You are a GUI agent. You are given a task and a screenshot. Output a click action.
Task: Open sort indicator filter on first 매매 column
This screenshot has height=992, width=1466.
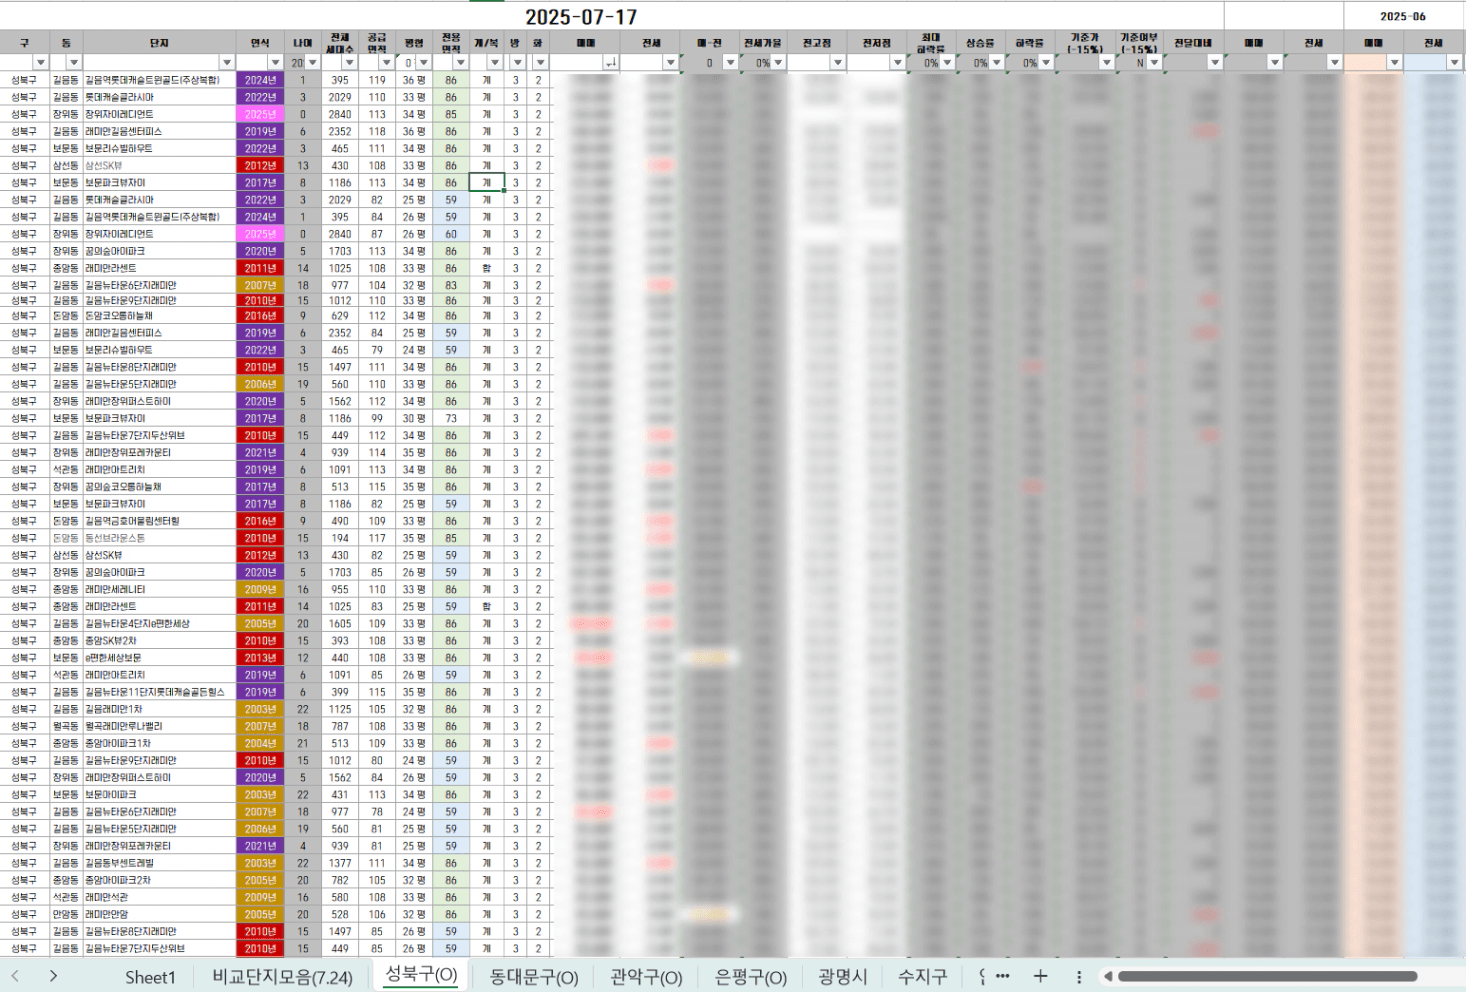611,62
